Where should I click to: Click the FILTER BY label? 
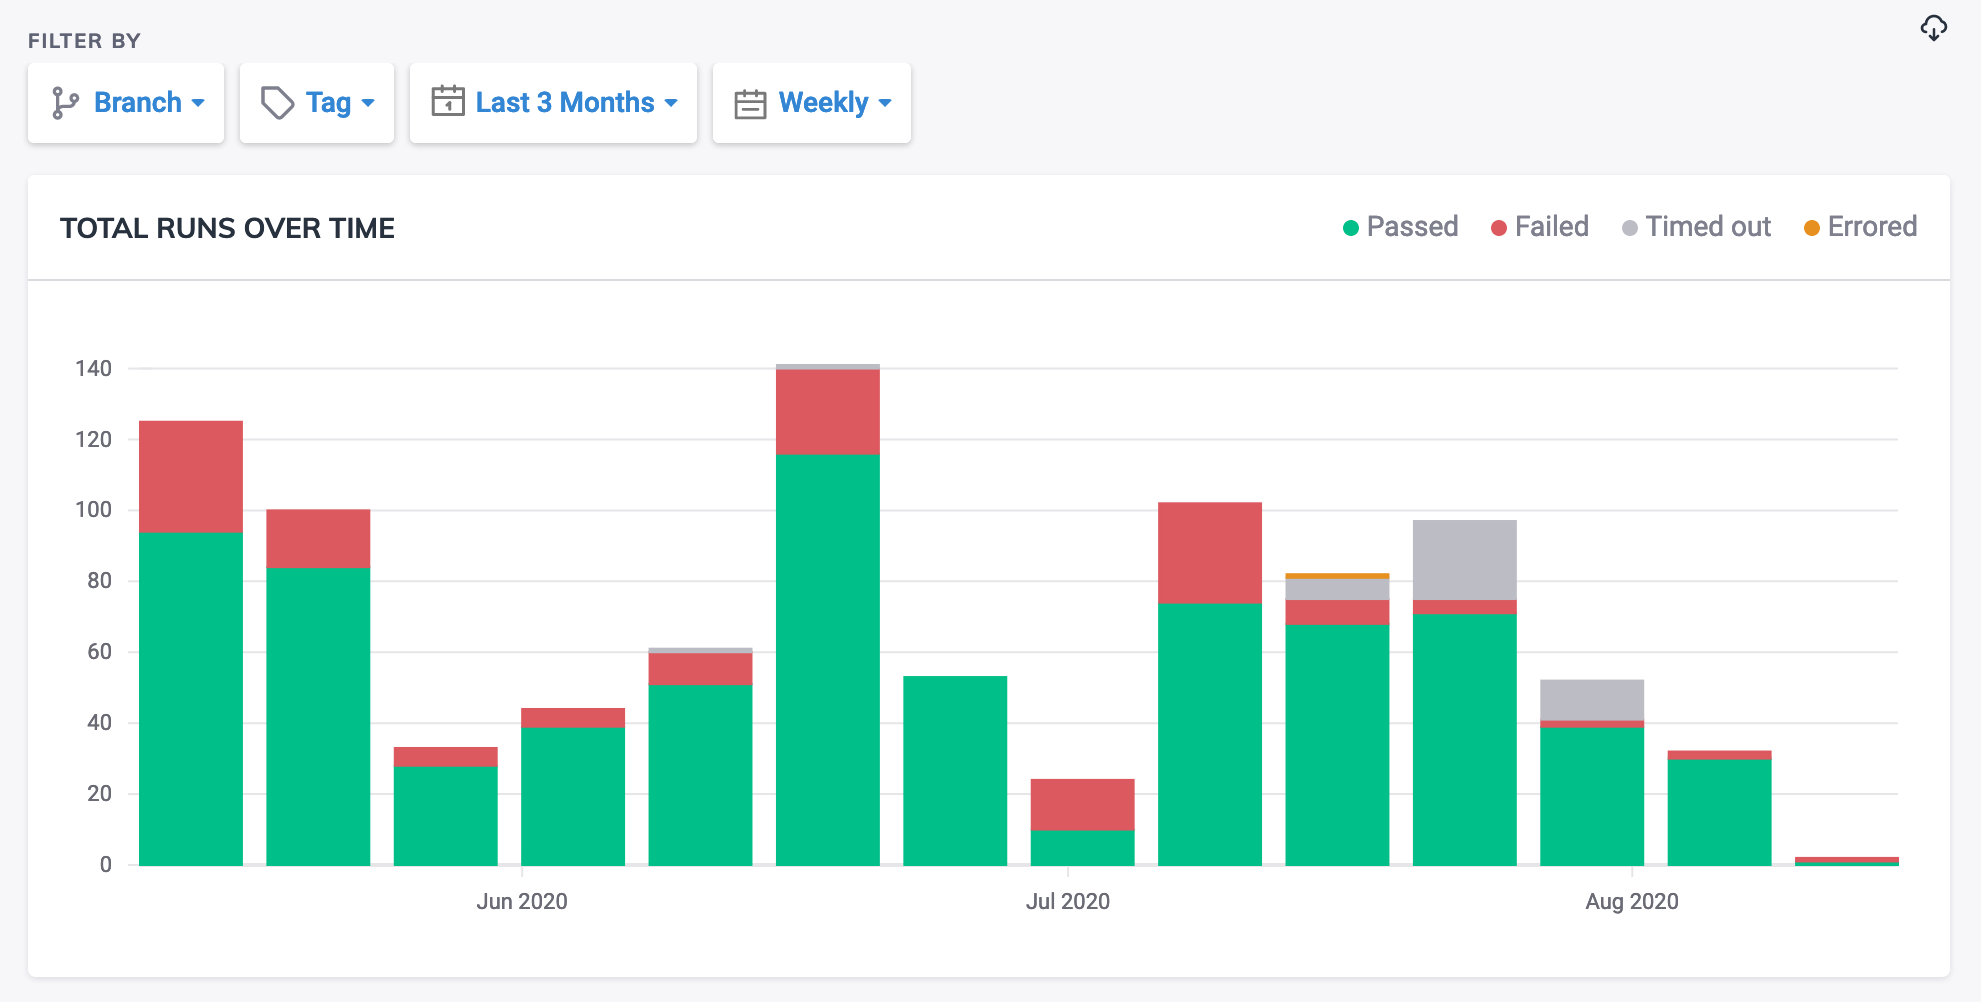point(84,41)
